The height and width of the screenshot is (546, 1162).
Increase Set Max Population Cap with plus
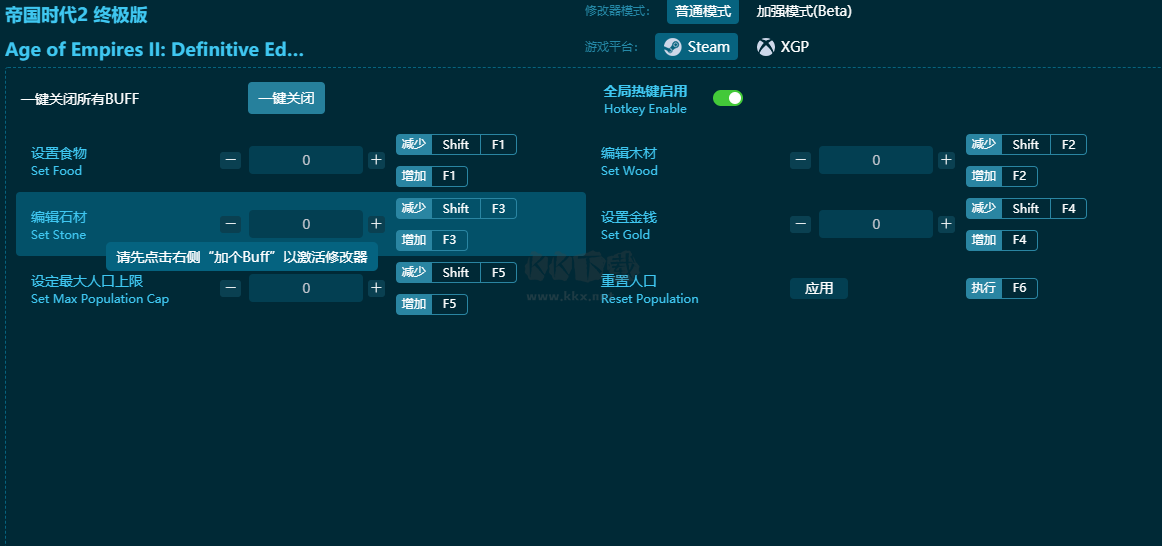click(376, 288)
